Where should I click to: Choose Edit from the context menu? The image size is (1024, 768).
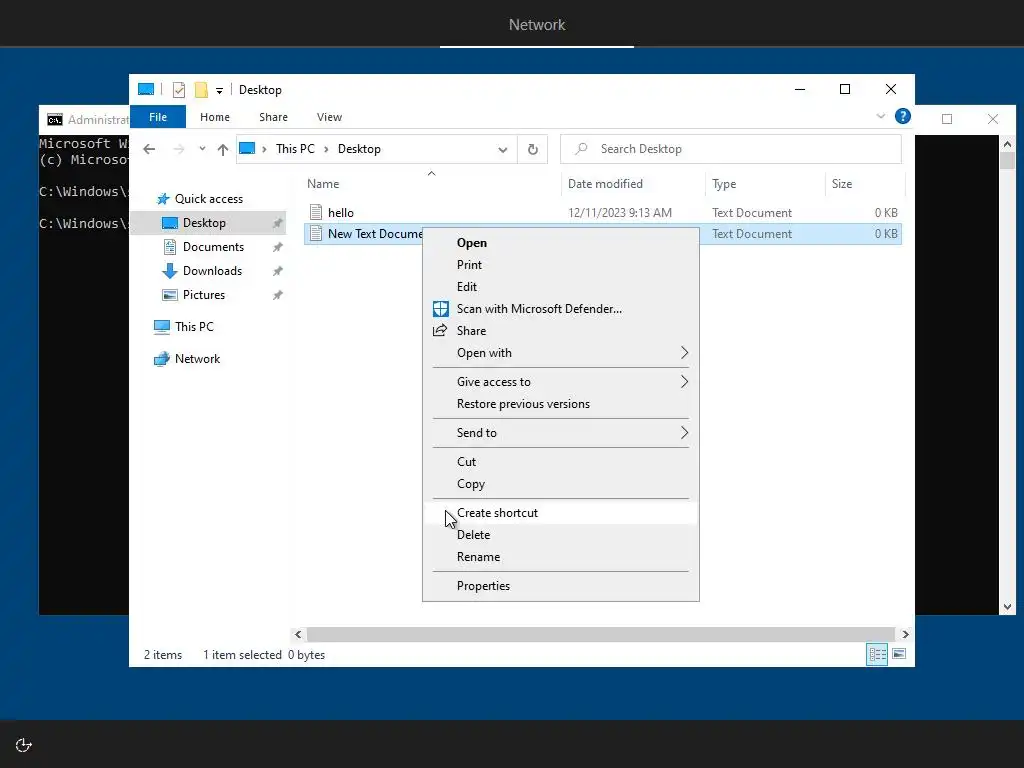(x=561, y=287)
